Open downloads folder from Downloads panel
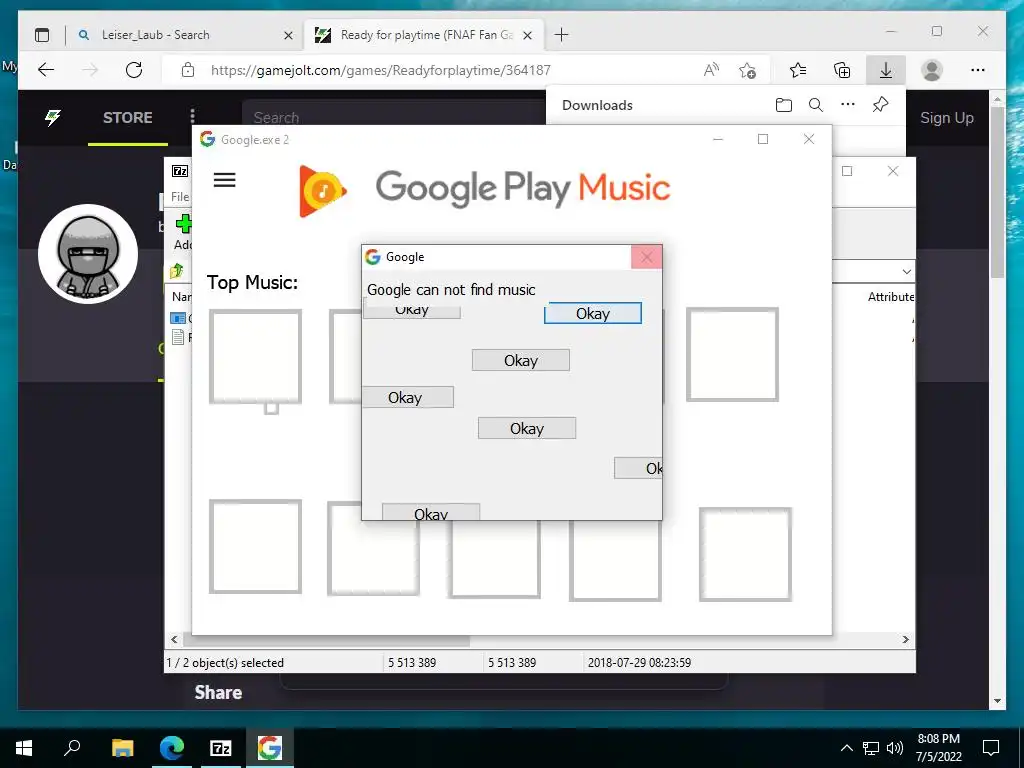Screen dimensions: 1024x768 [784, 104]
